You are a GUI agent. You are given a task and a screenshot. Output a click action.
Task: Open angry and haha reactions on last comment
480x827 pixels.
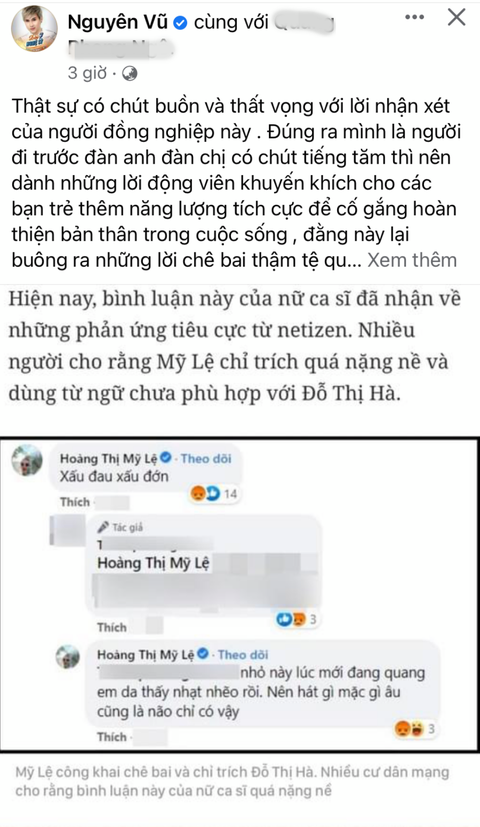(415, 729)
